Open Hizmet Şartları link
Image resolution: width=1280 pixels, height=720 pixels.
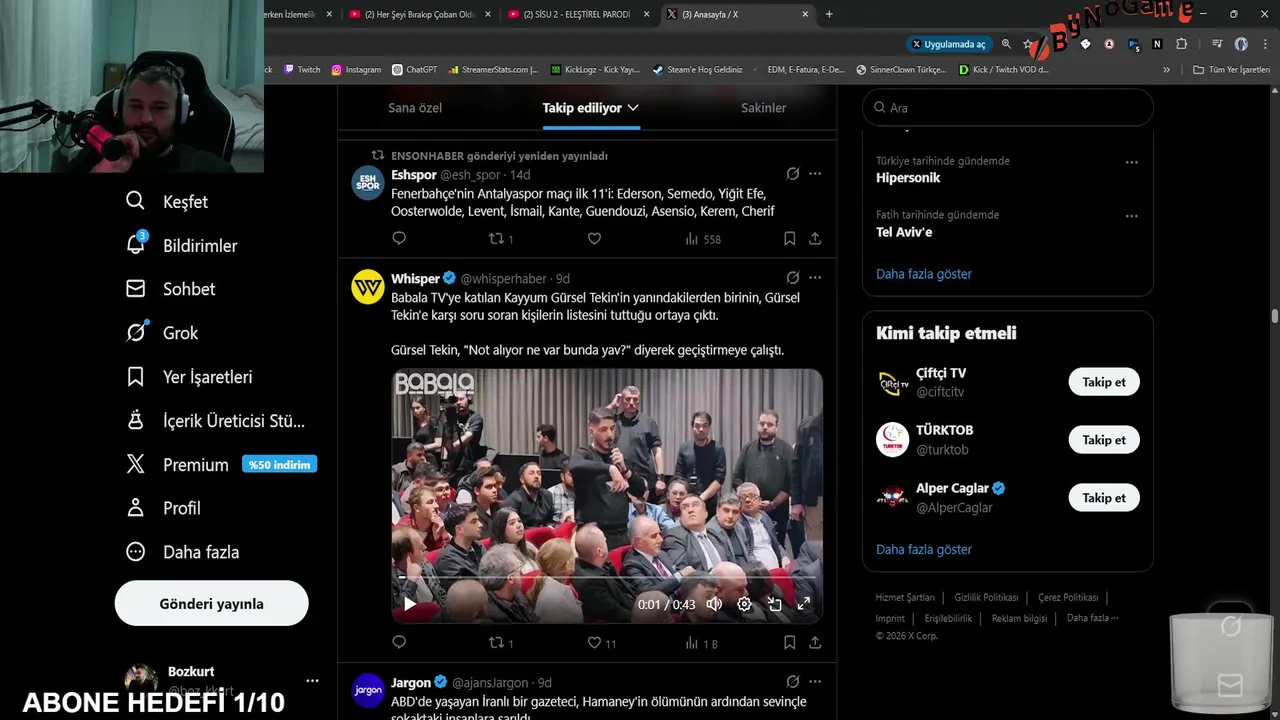(x=905, y=598)
